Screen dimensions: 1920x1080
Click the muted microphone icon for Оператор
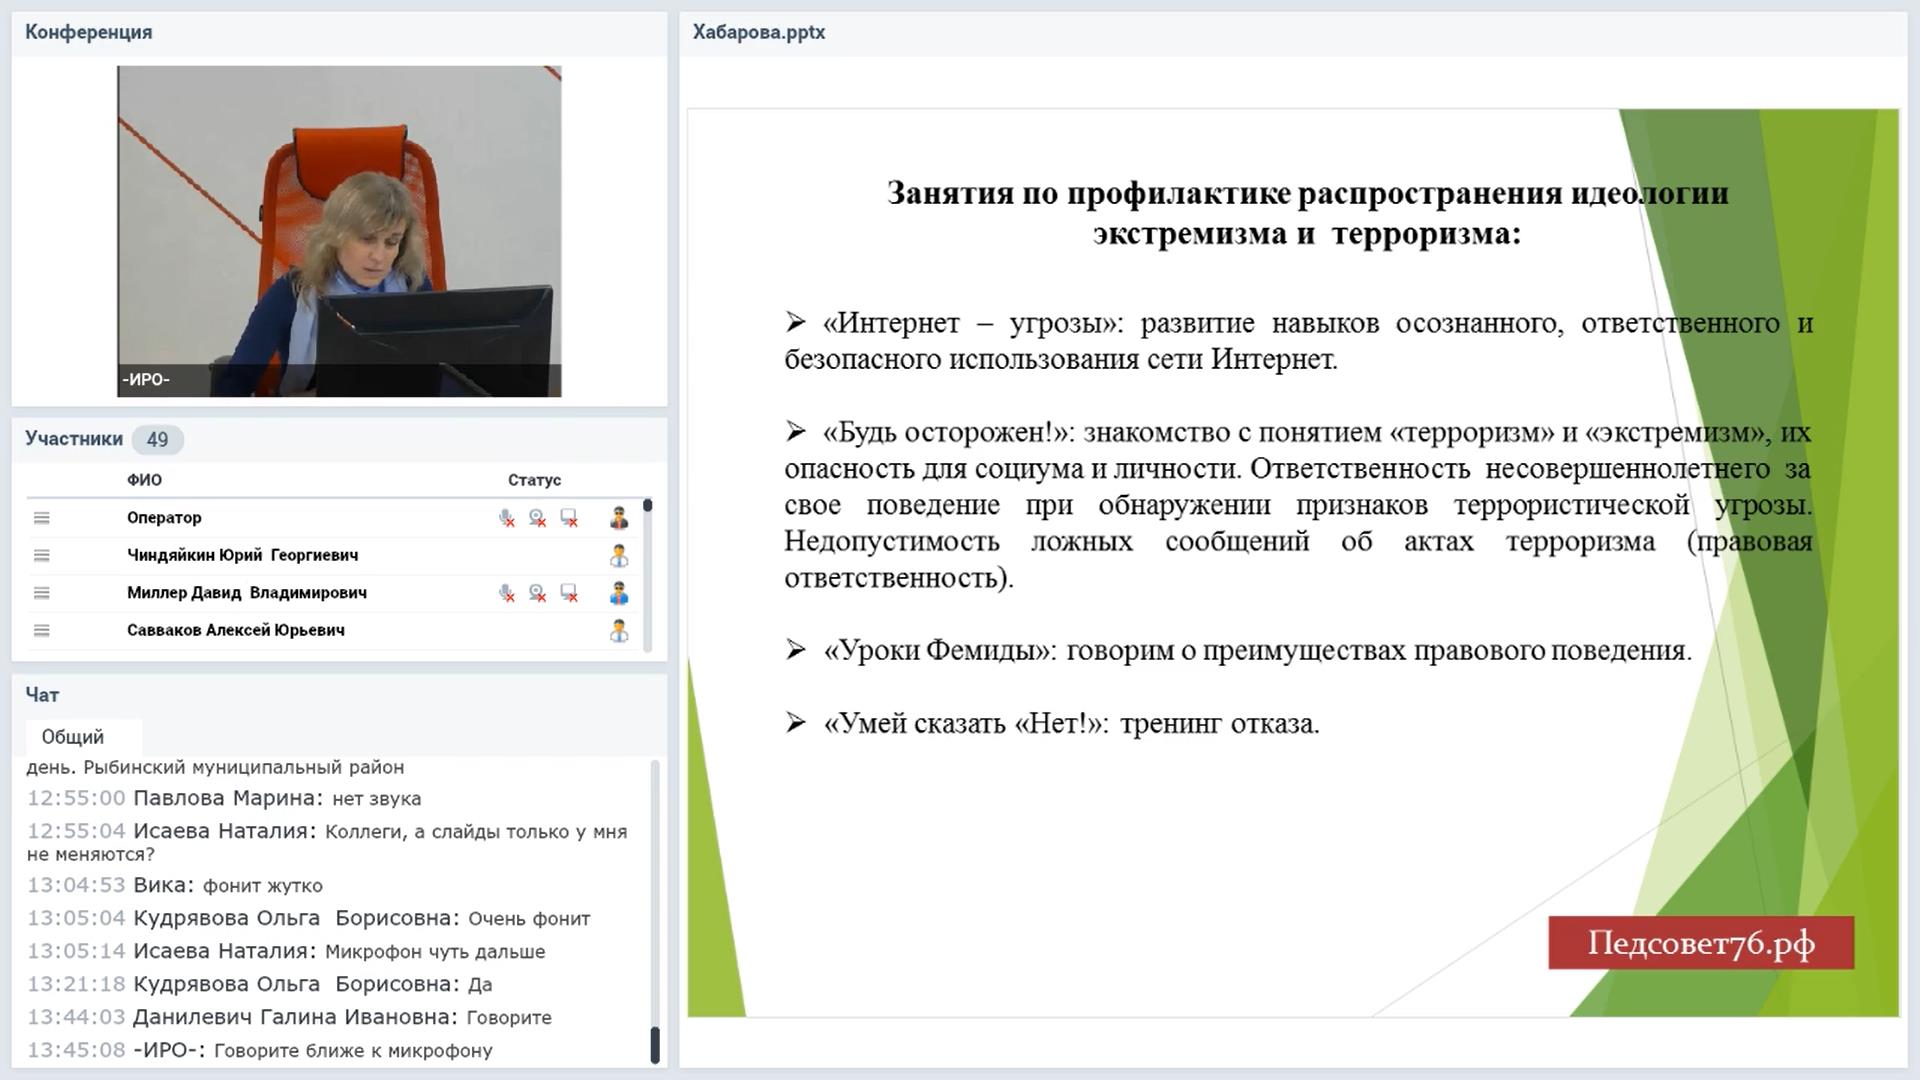pyautogui.click(x=507, y=518)
